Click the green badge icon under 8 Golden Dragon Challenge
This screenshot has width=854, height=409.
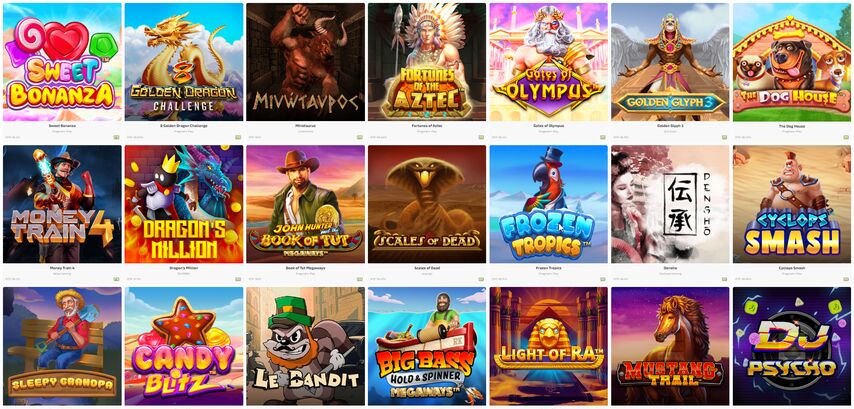coord(238,137)
